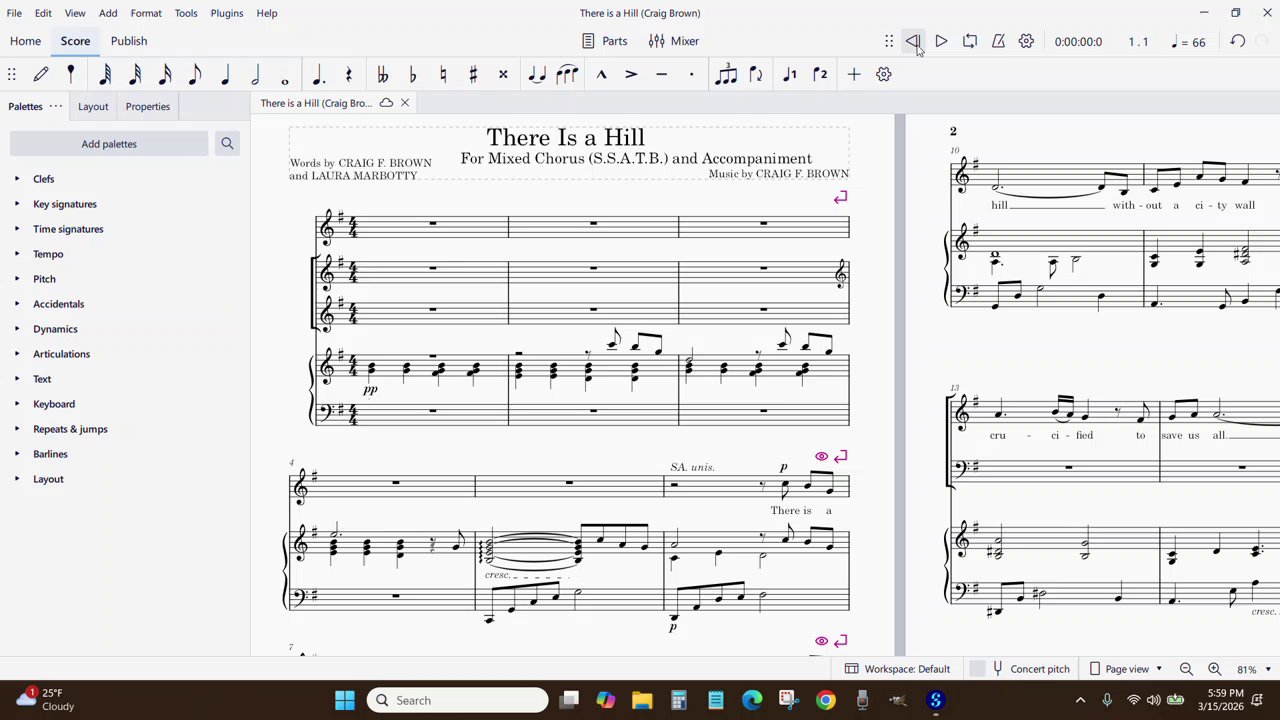Select the 64th note duration

click(x=105, y=74)
